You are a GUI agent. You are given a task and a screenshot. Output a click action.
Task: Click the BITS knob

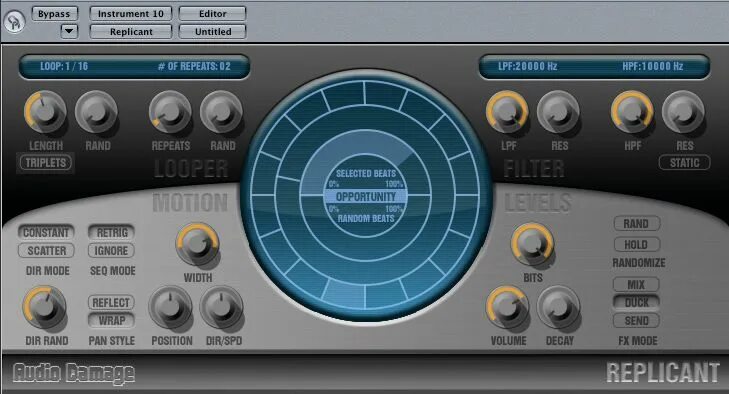point(532,244)
